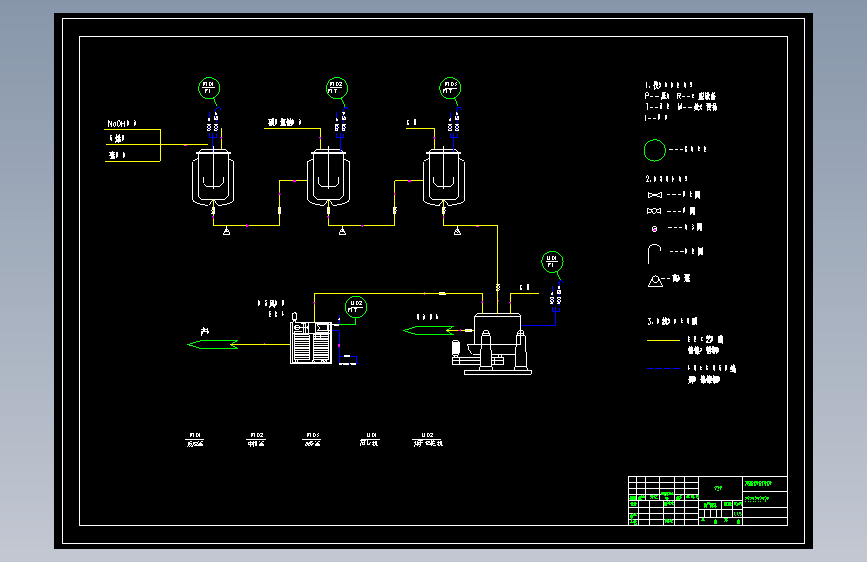
Task: Select the pump triangle symbol in legend
Action: pos(655,281)
